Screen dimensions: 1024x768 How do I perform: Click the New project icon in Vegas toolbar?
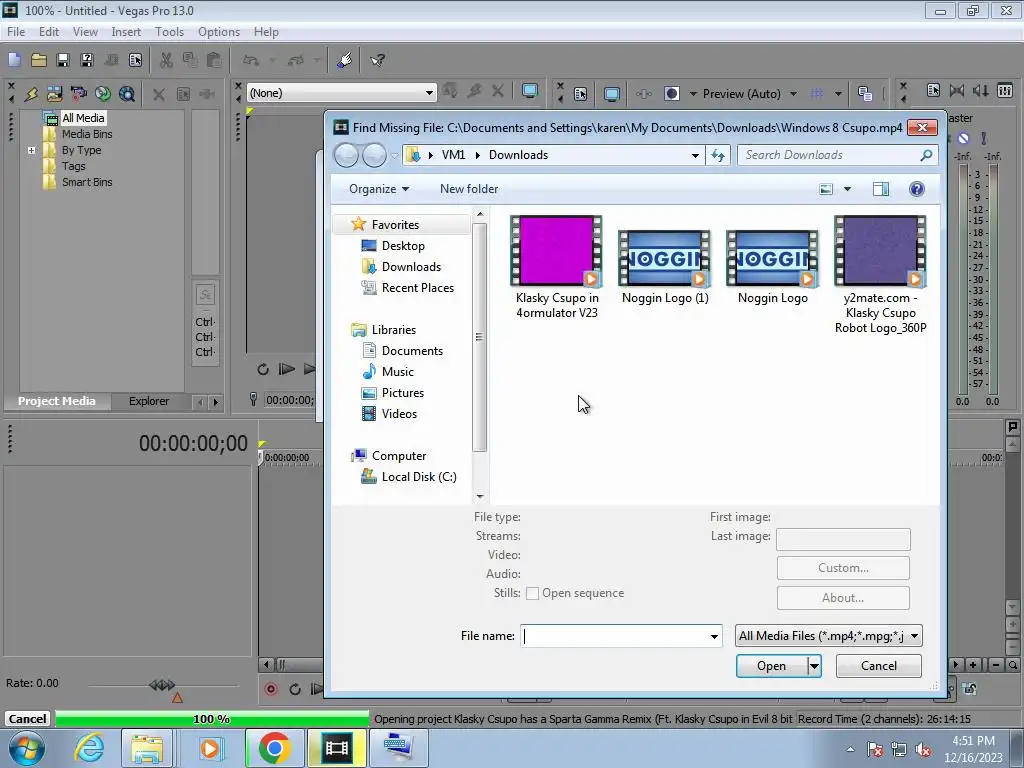pos(14,60)
